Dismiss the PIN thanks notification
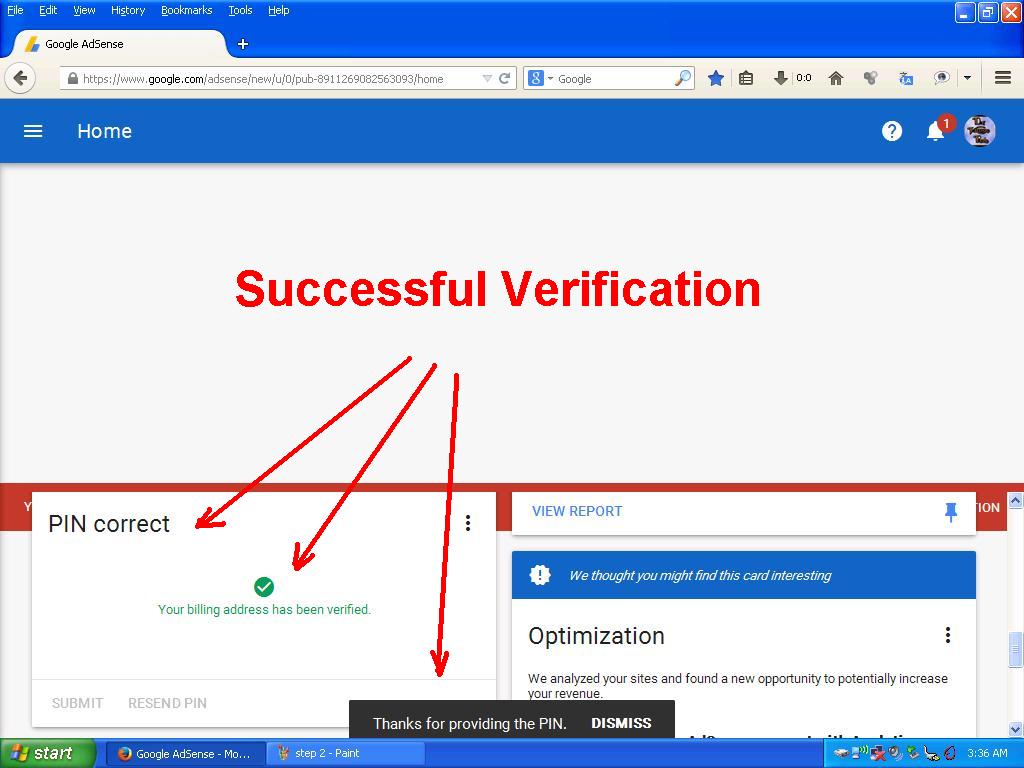The image size is (1024, 768). (621, 724)
